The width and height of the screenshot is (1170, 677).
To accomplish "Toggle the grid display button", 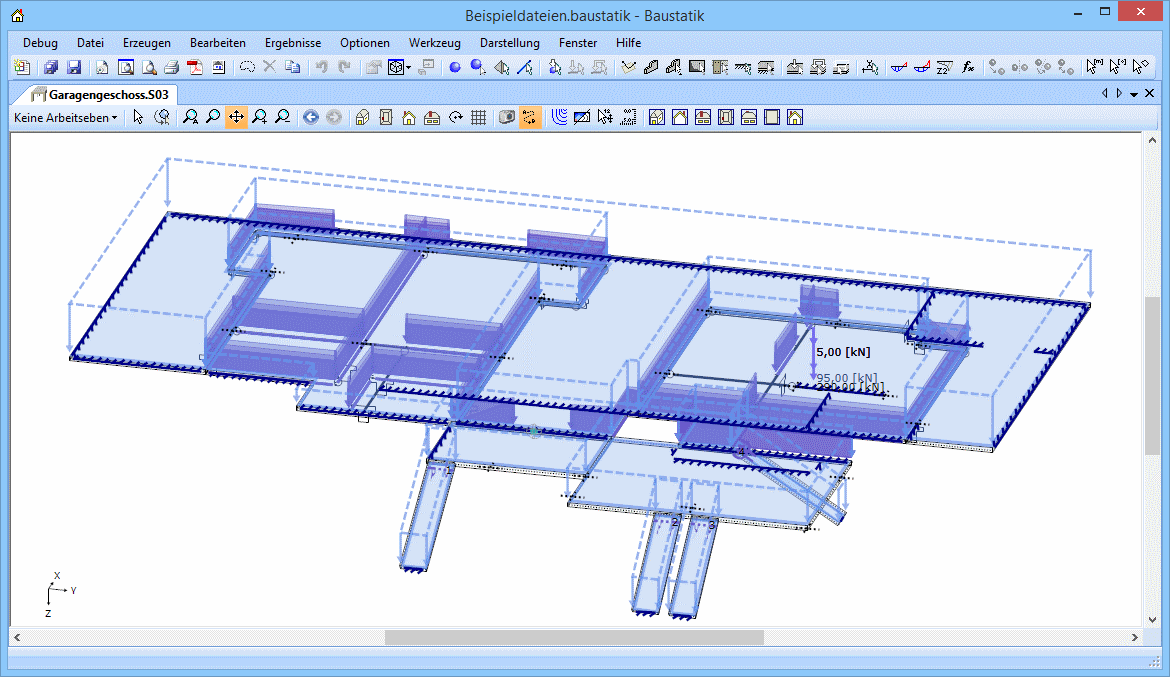I will click(479, 117).
